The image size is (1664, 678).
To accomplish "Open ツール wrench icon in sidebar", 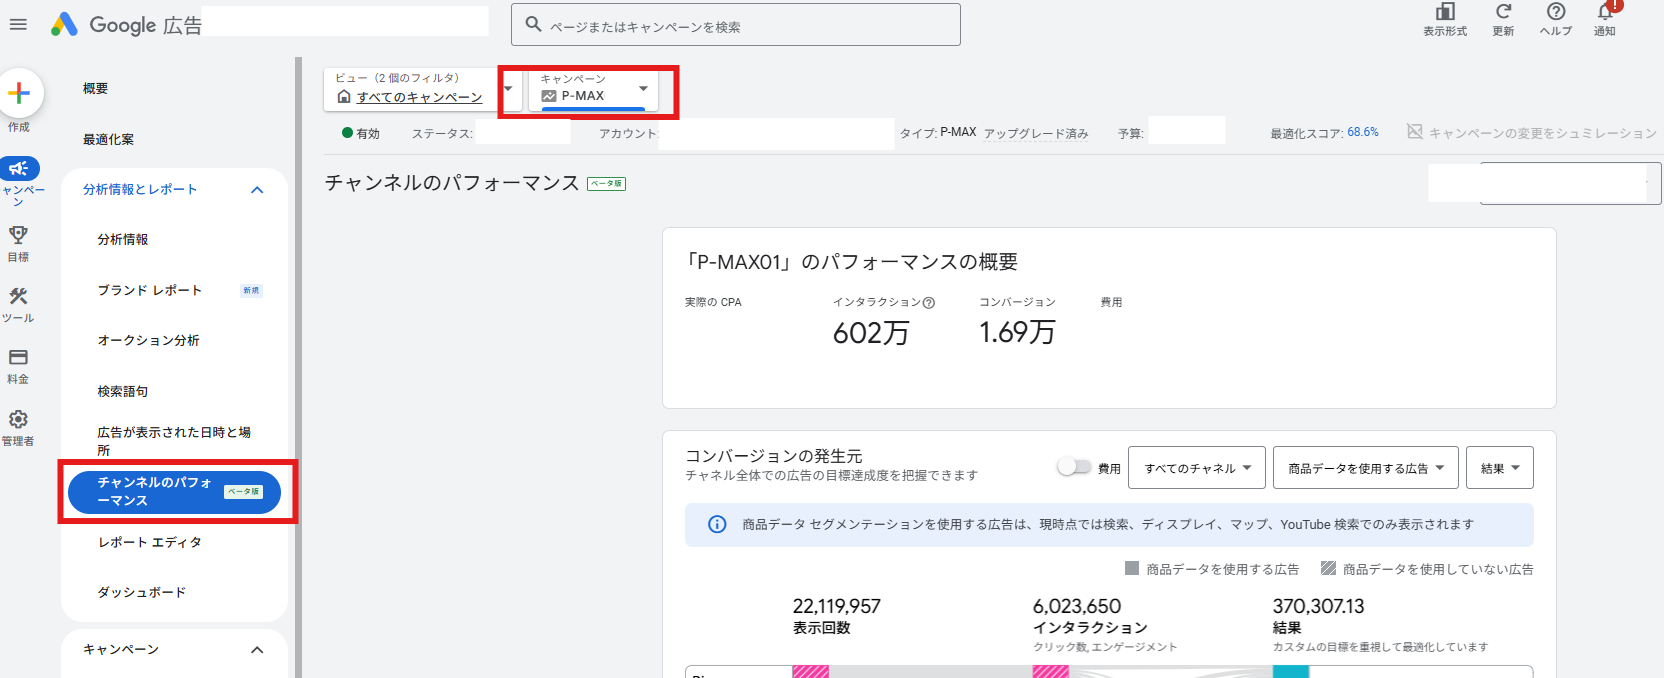I will tap(18, 297).
